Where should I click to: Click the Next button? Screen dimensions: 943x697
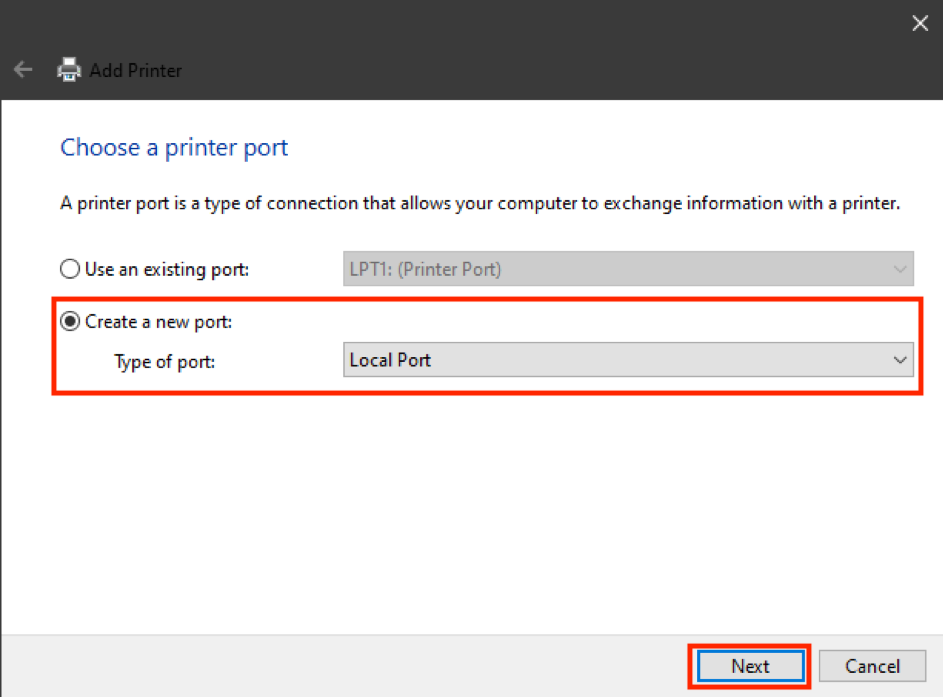point(750,666)
